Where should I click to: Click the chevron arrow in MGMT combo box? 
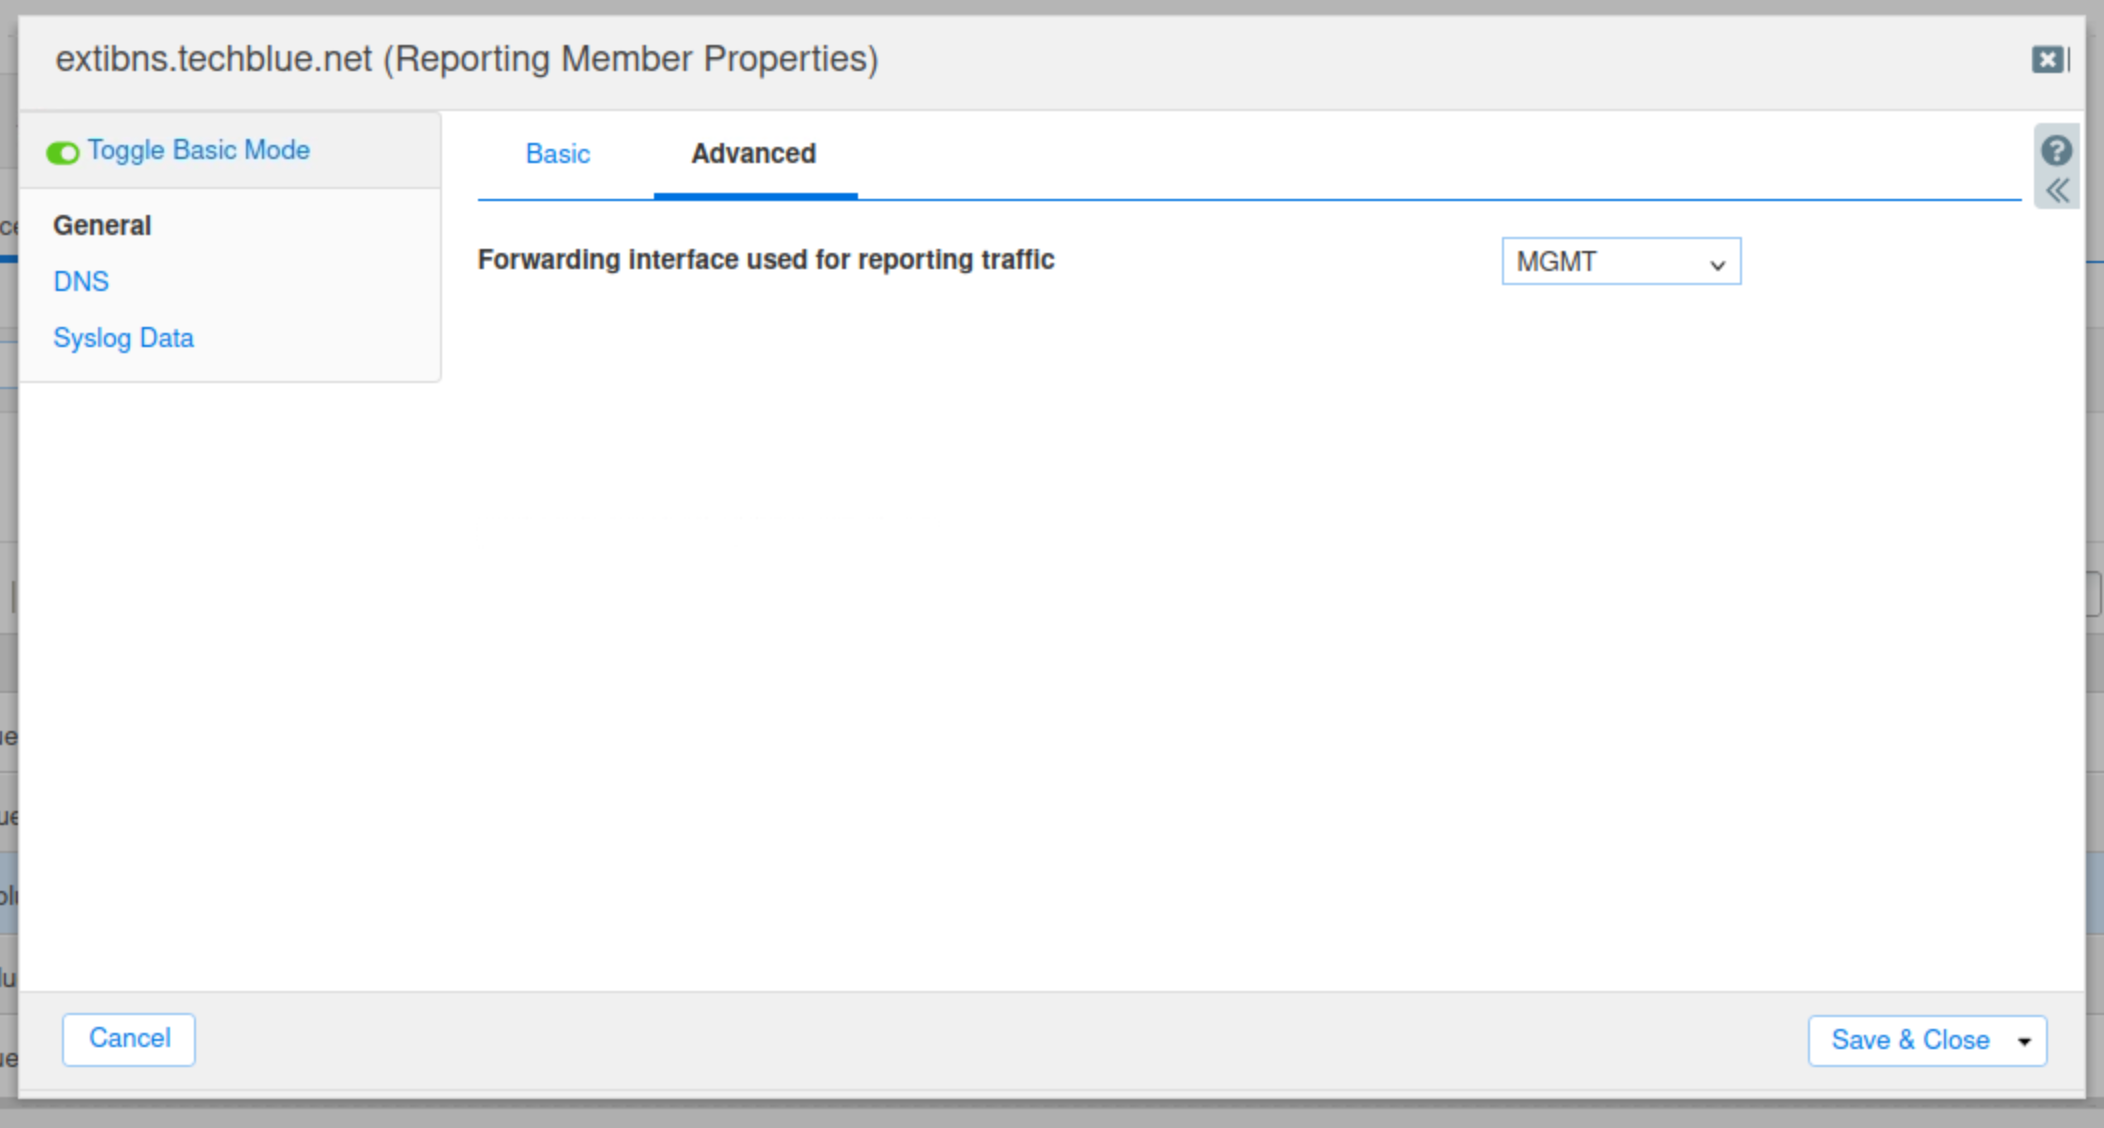pyautogui.click(x=1717, y=265)
